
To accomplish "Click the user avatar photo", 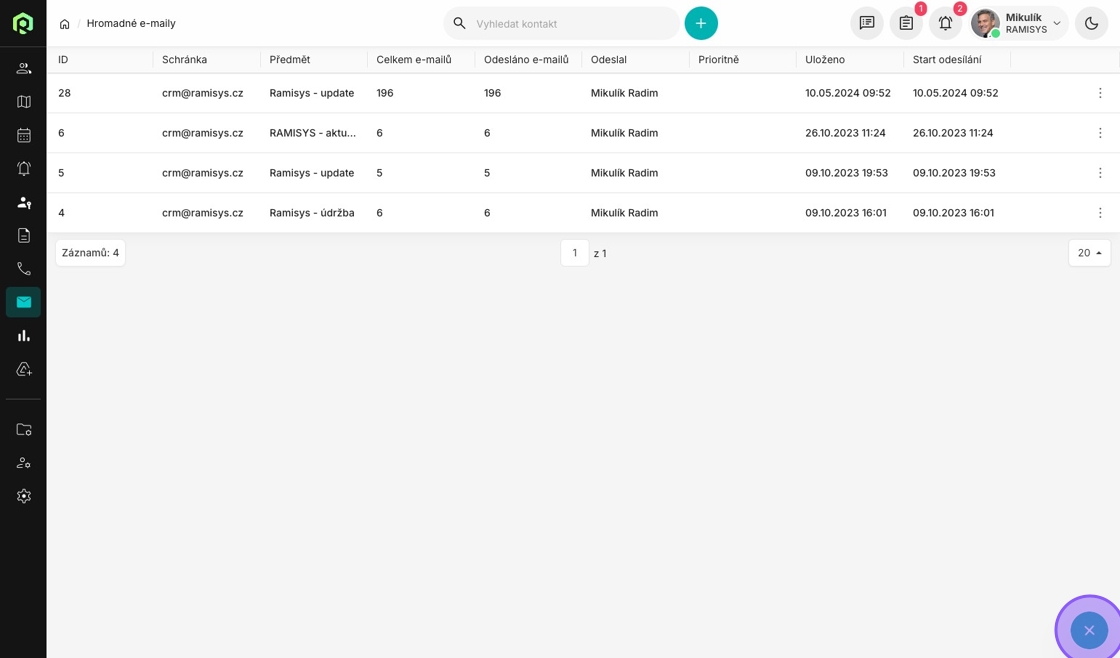I will pyautogui.click(x=985, y=24).
